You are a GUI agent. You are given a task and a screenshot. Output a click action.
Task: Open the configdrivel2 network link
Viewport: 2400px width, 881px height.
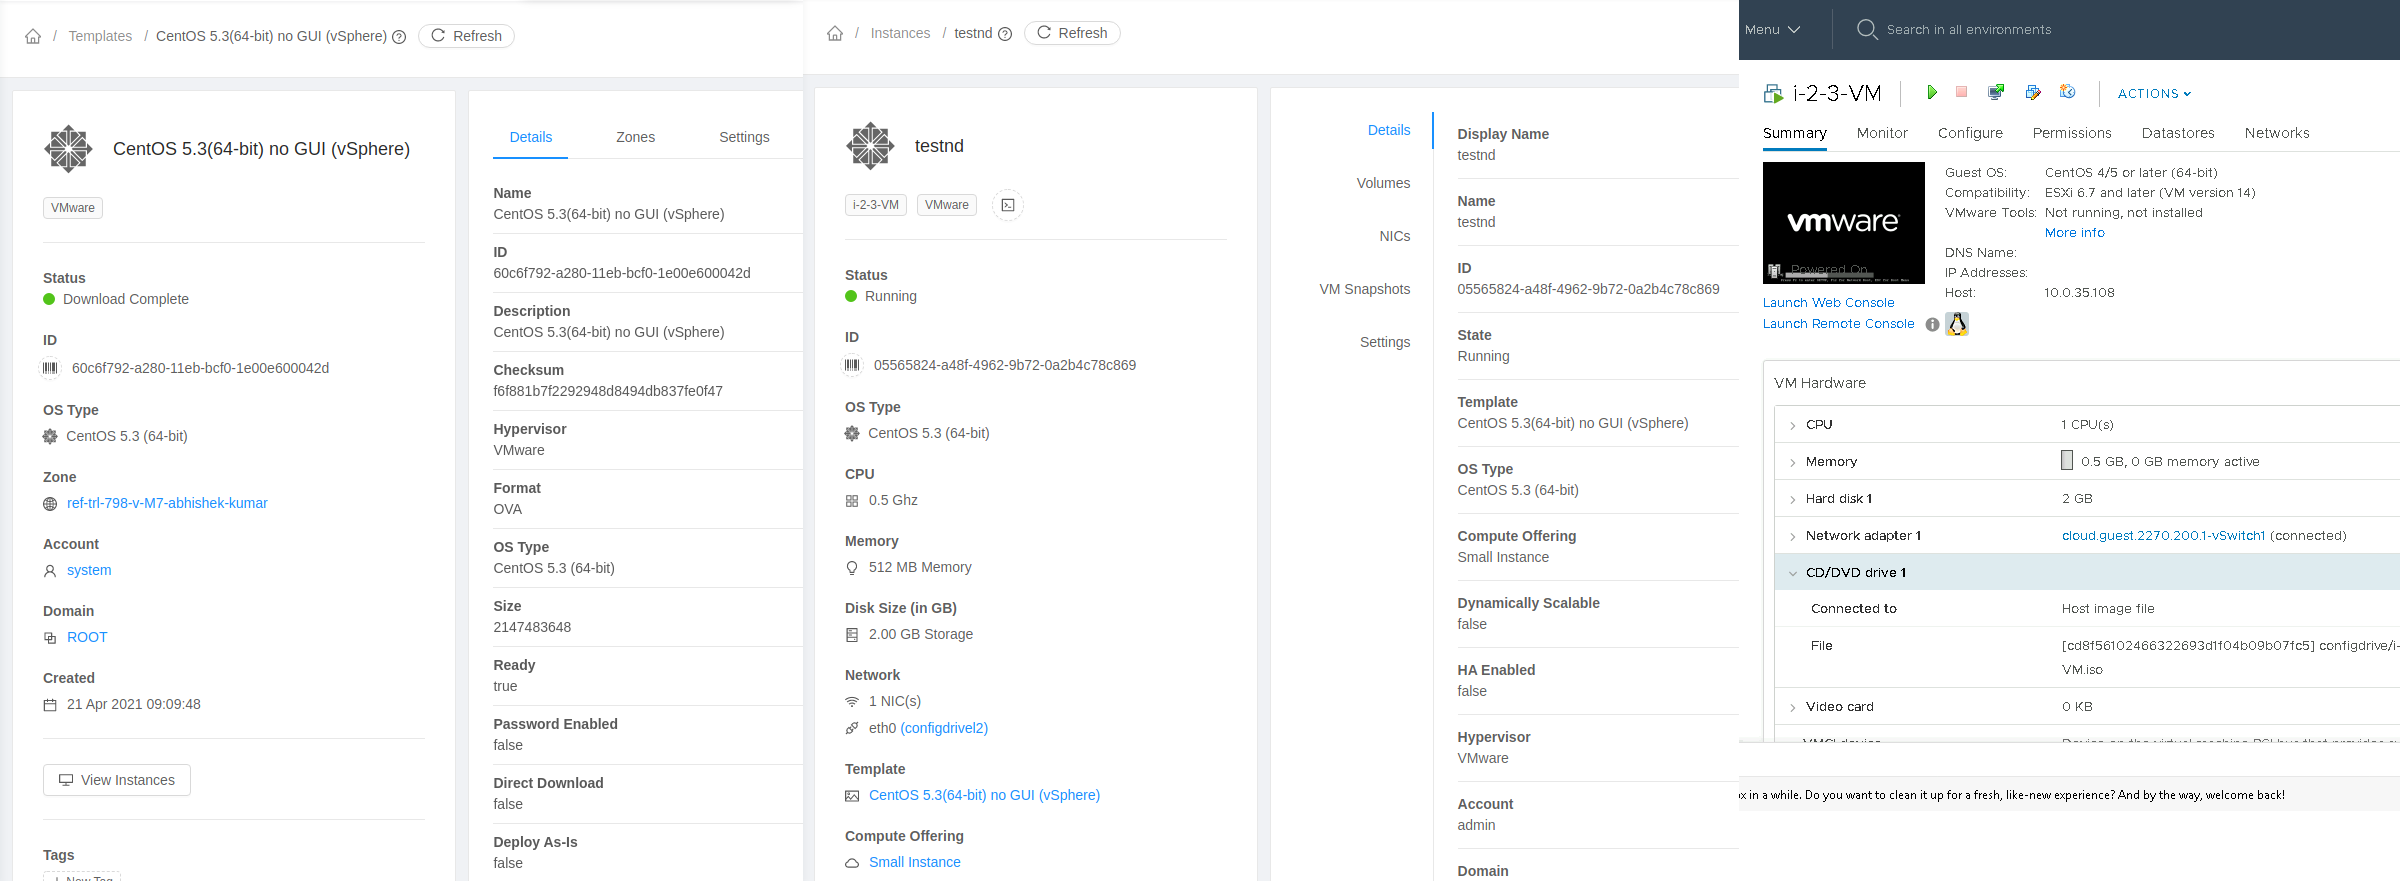[944, 728]
